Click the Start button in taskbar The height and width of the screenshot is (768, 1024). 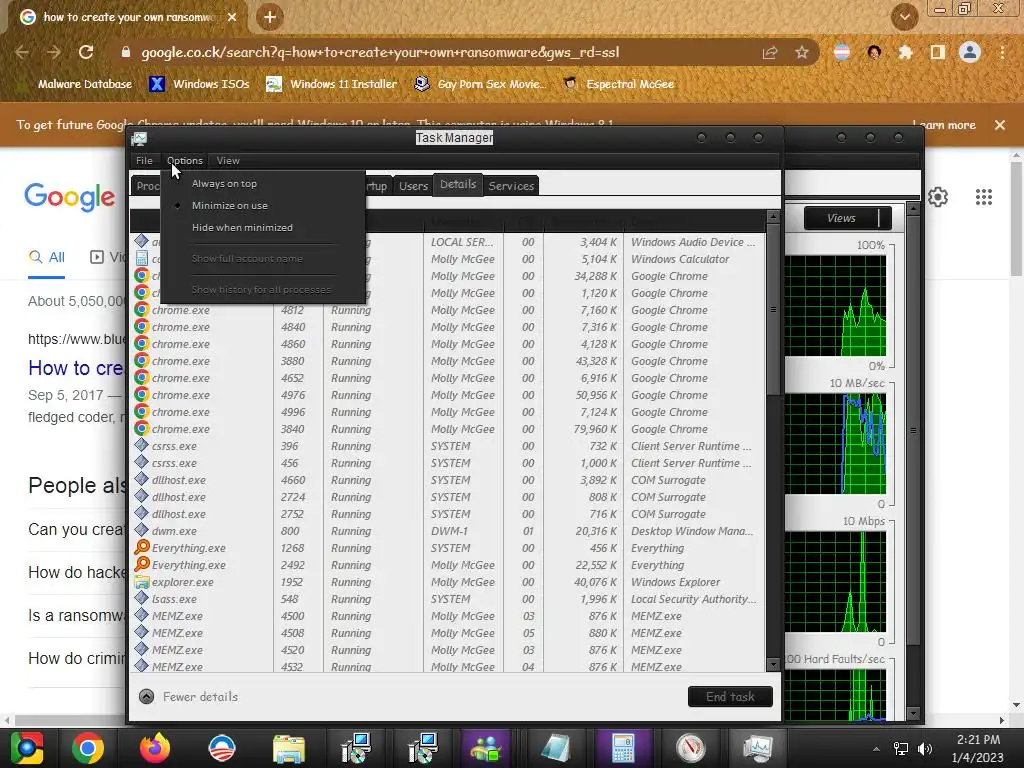tap(26, 748)
